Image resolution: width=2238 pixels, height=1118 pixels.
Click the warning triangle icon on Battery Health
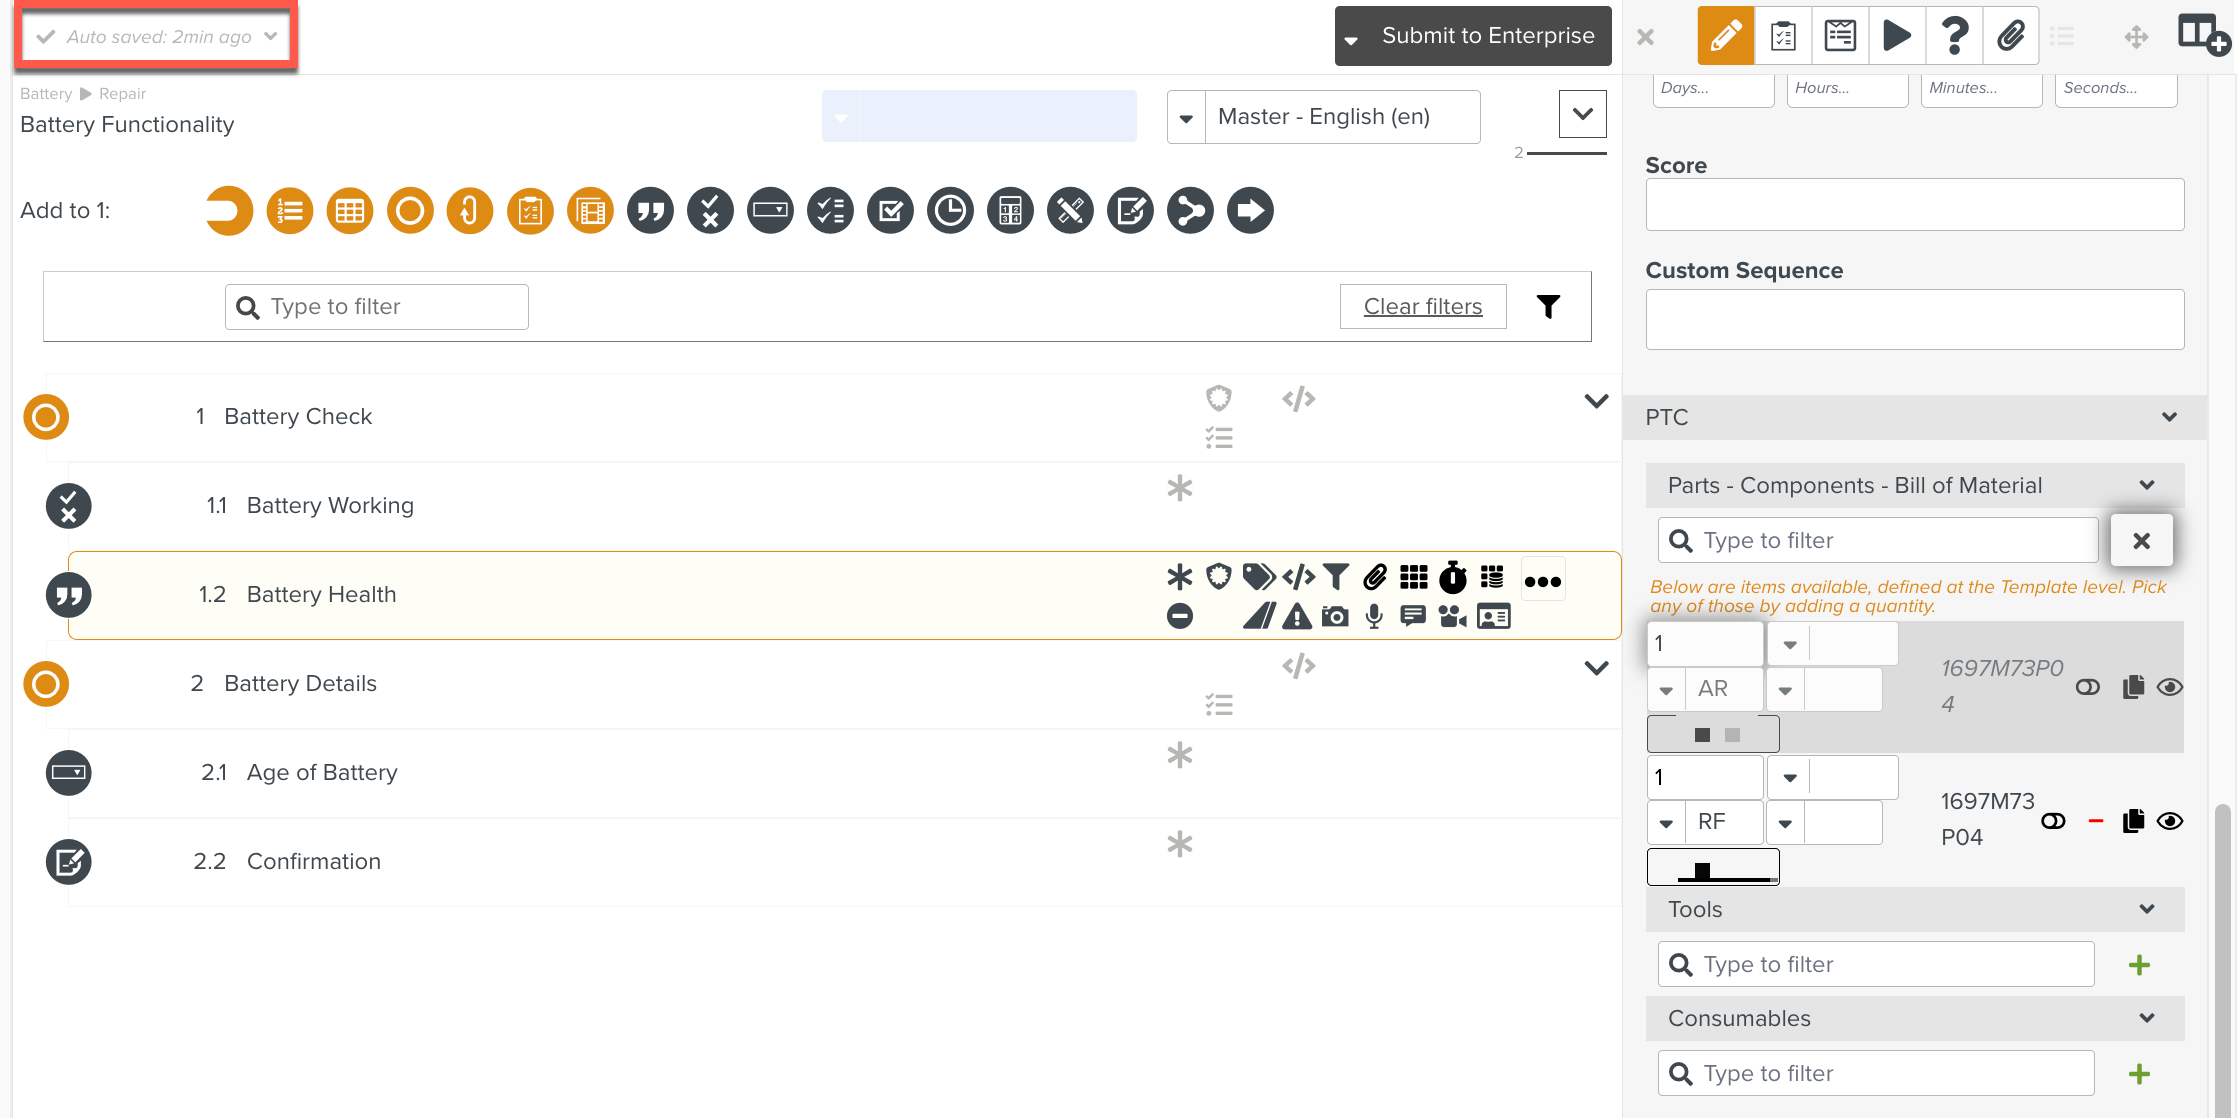click(1297, 617)
